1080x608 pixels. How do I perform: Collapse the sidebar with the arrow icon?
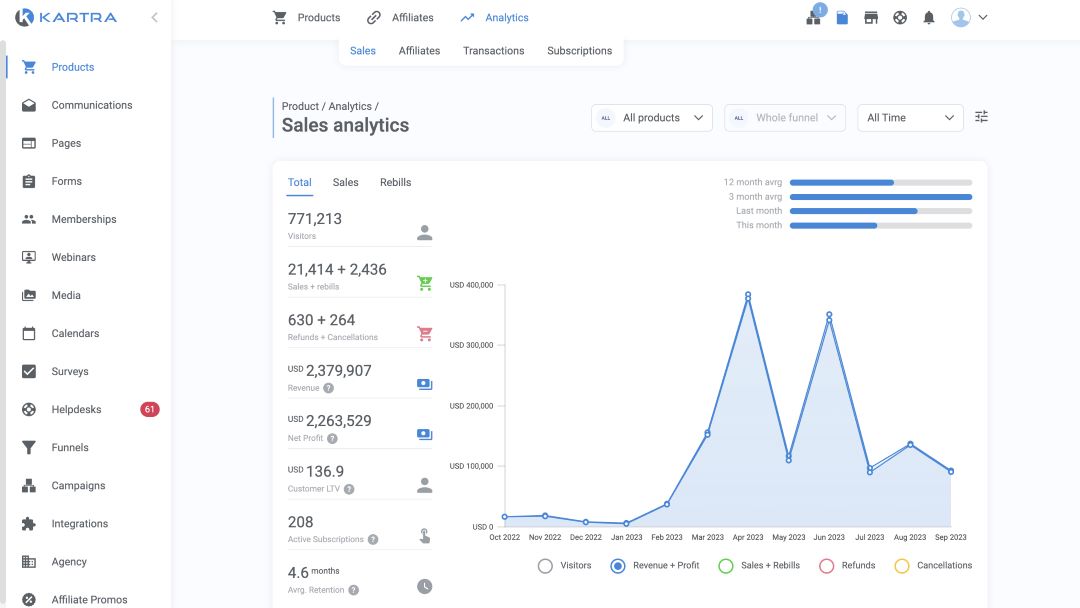coord(154,18)
